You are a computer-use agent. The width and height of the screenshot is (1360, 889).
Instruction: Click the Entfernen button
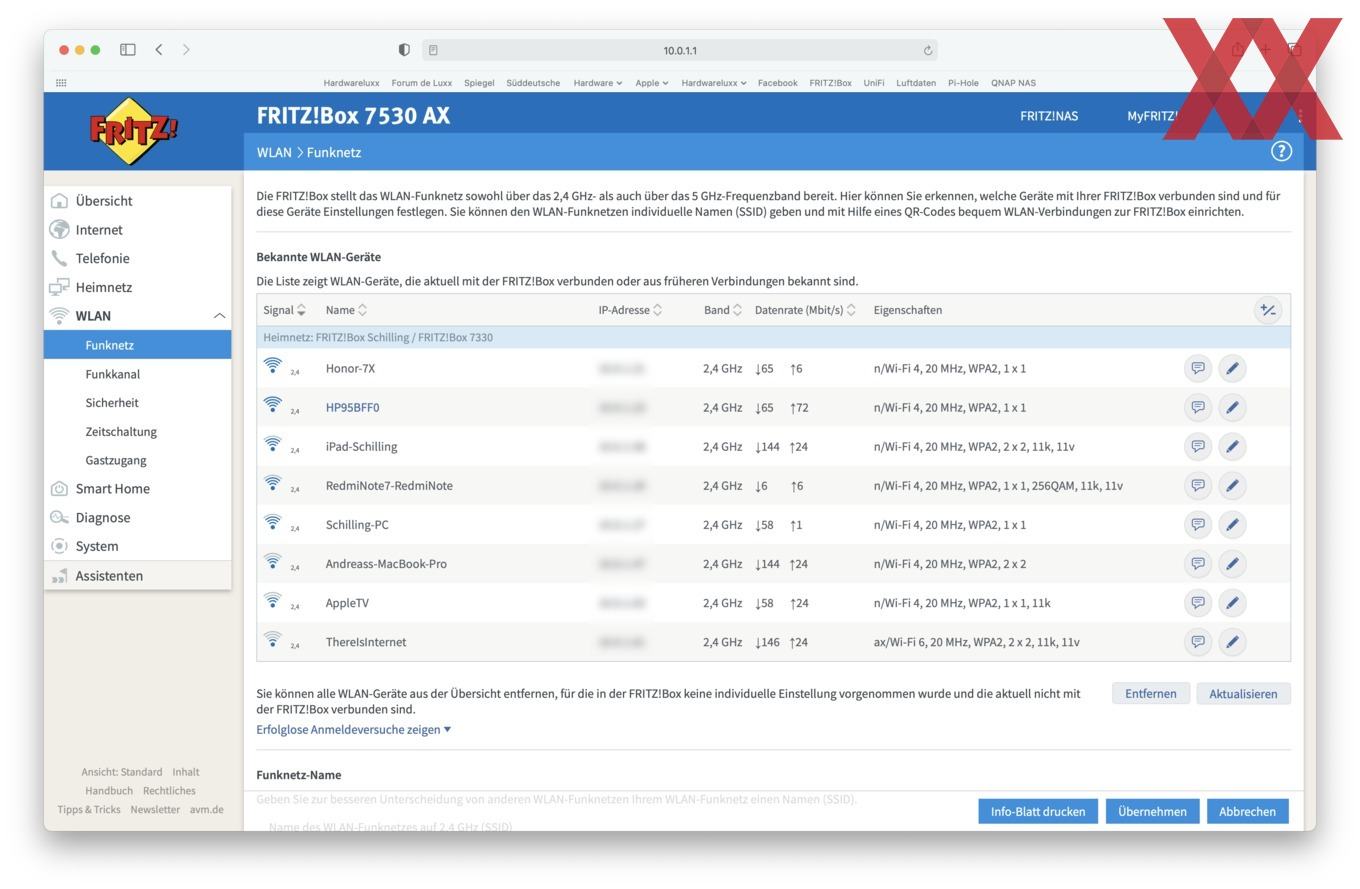(1150, 693)
